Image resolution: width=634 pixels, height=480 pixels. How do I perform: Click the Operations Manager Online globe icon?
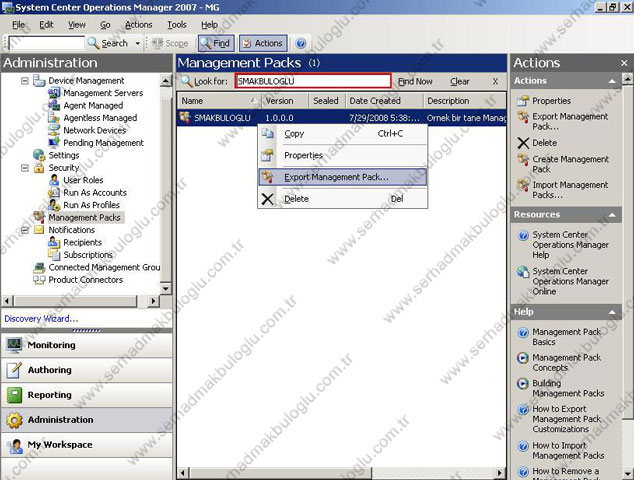[x=523, y=271]
